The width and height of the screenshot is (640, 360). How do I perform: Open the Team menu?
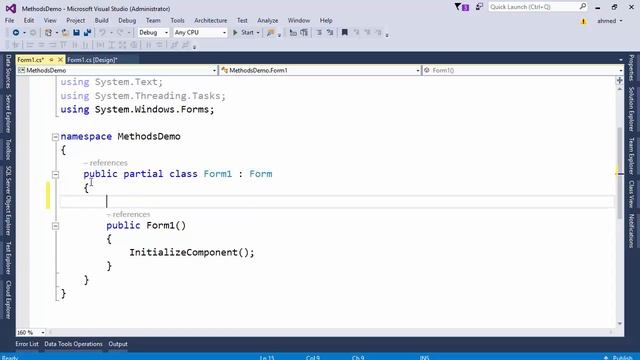coord(153,20)
